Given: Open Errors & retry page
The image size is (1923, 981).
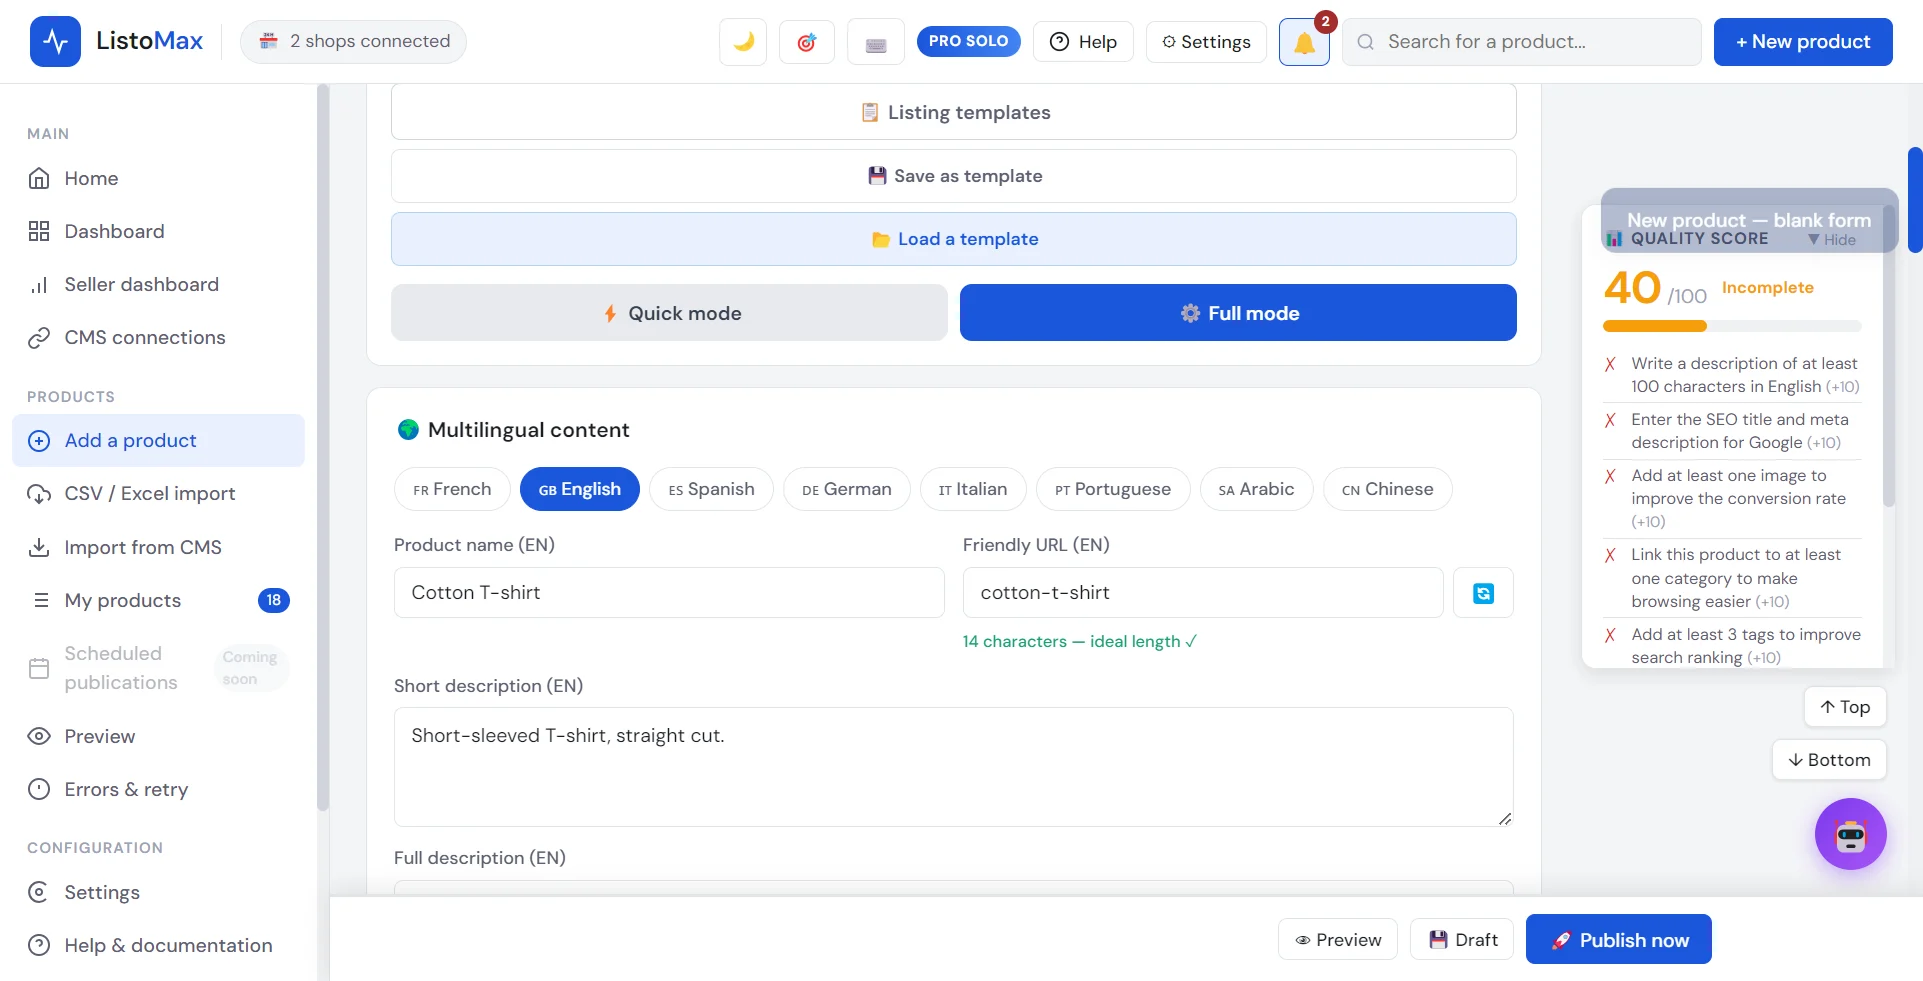Looking at the screenshot, I should (158, 789).
